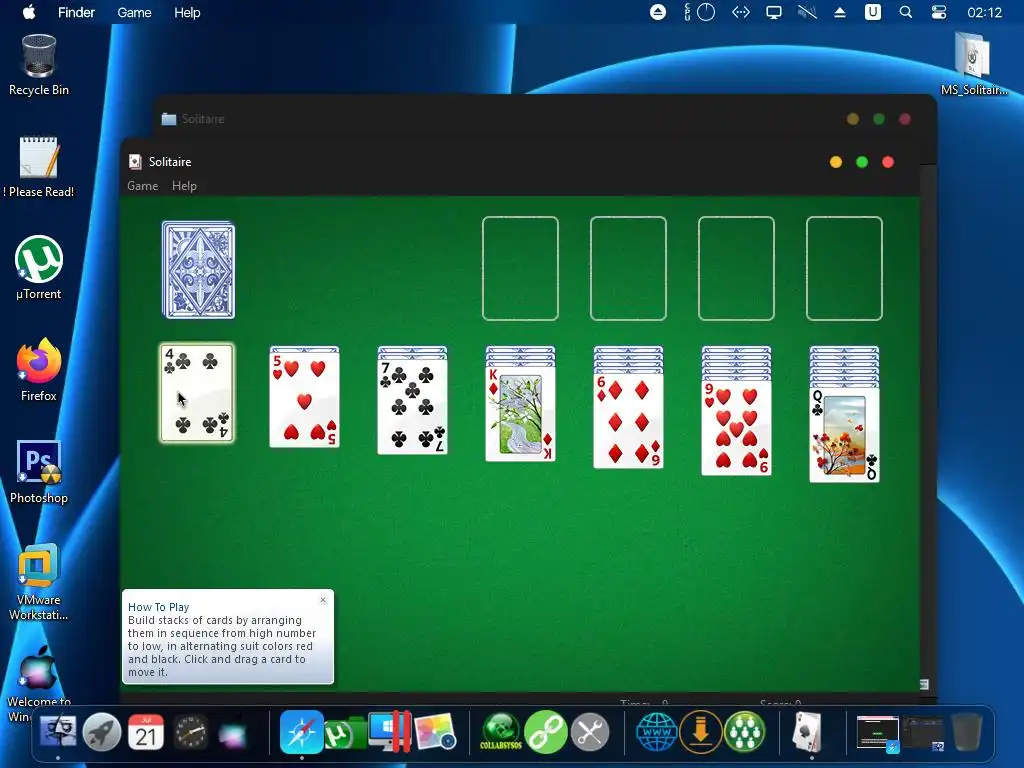The height and width of the screenshot is (768, 1024).
Task: Click the first empty foundation slot
Action: tap(520, 268)
